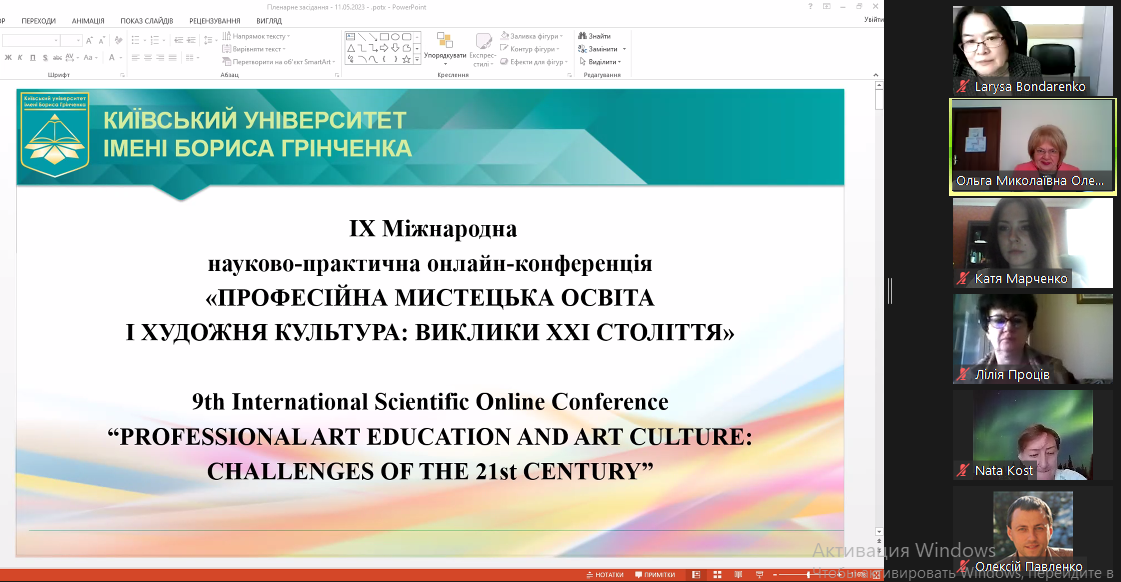Increase the list indent level
The height and width of the screenshot is (582, 1121).
coord(191,41)
